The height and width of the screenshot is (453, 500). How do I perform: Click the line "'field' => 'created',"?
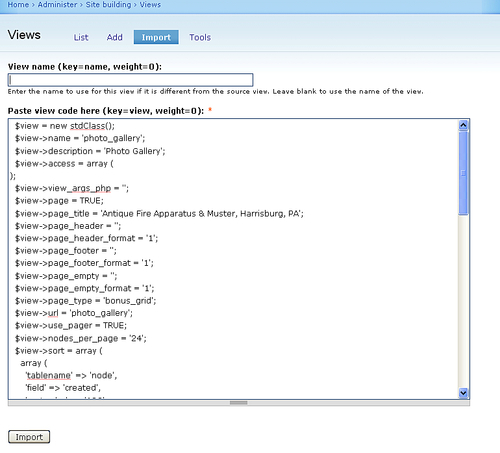point(63,388)
